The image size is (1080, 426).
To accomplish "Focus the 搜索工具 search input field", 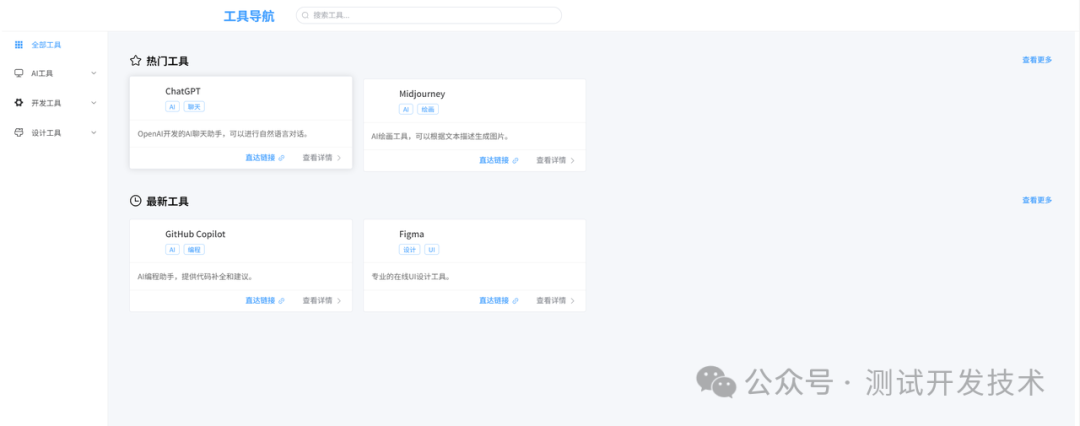I will [430, 15].
